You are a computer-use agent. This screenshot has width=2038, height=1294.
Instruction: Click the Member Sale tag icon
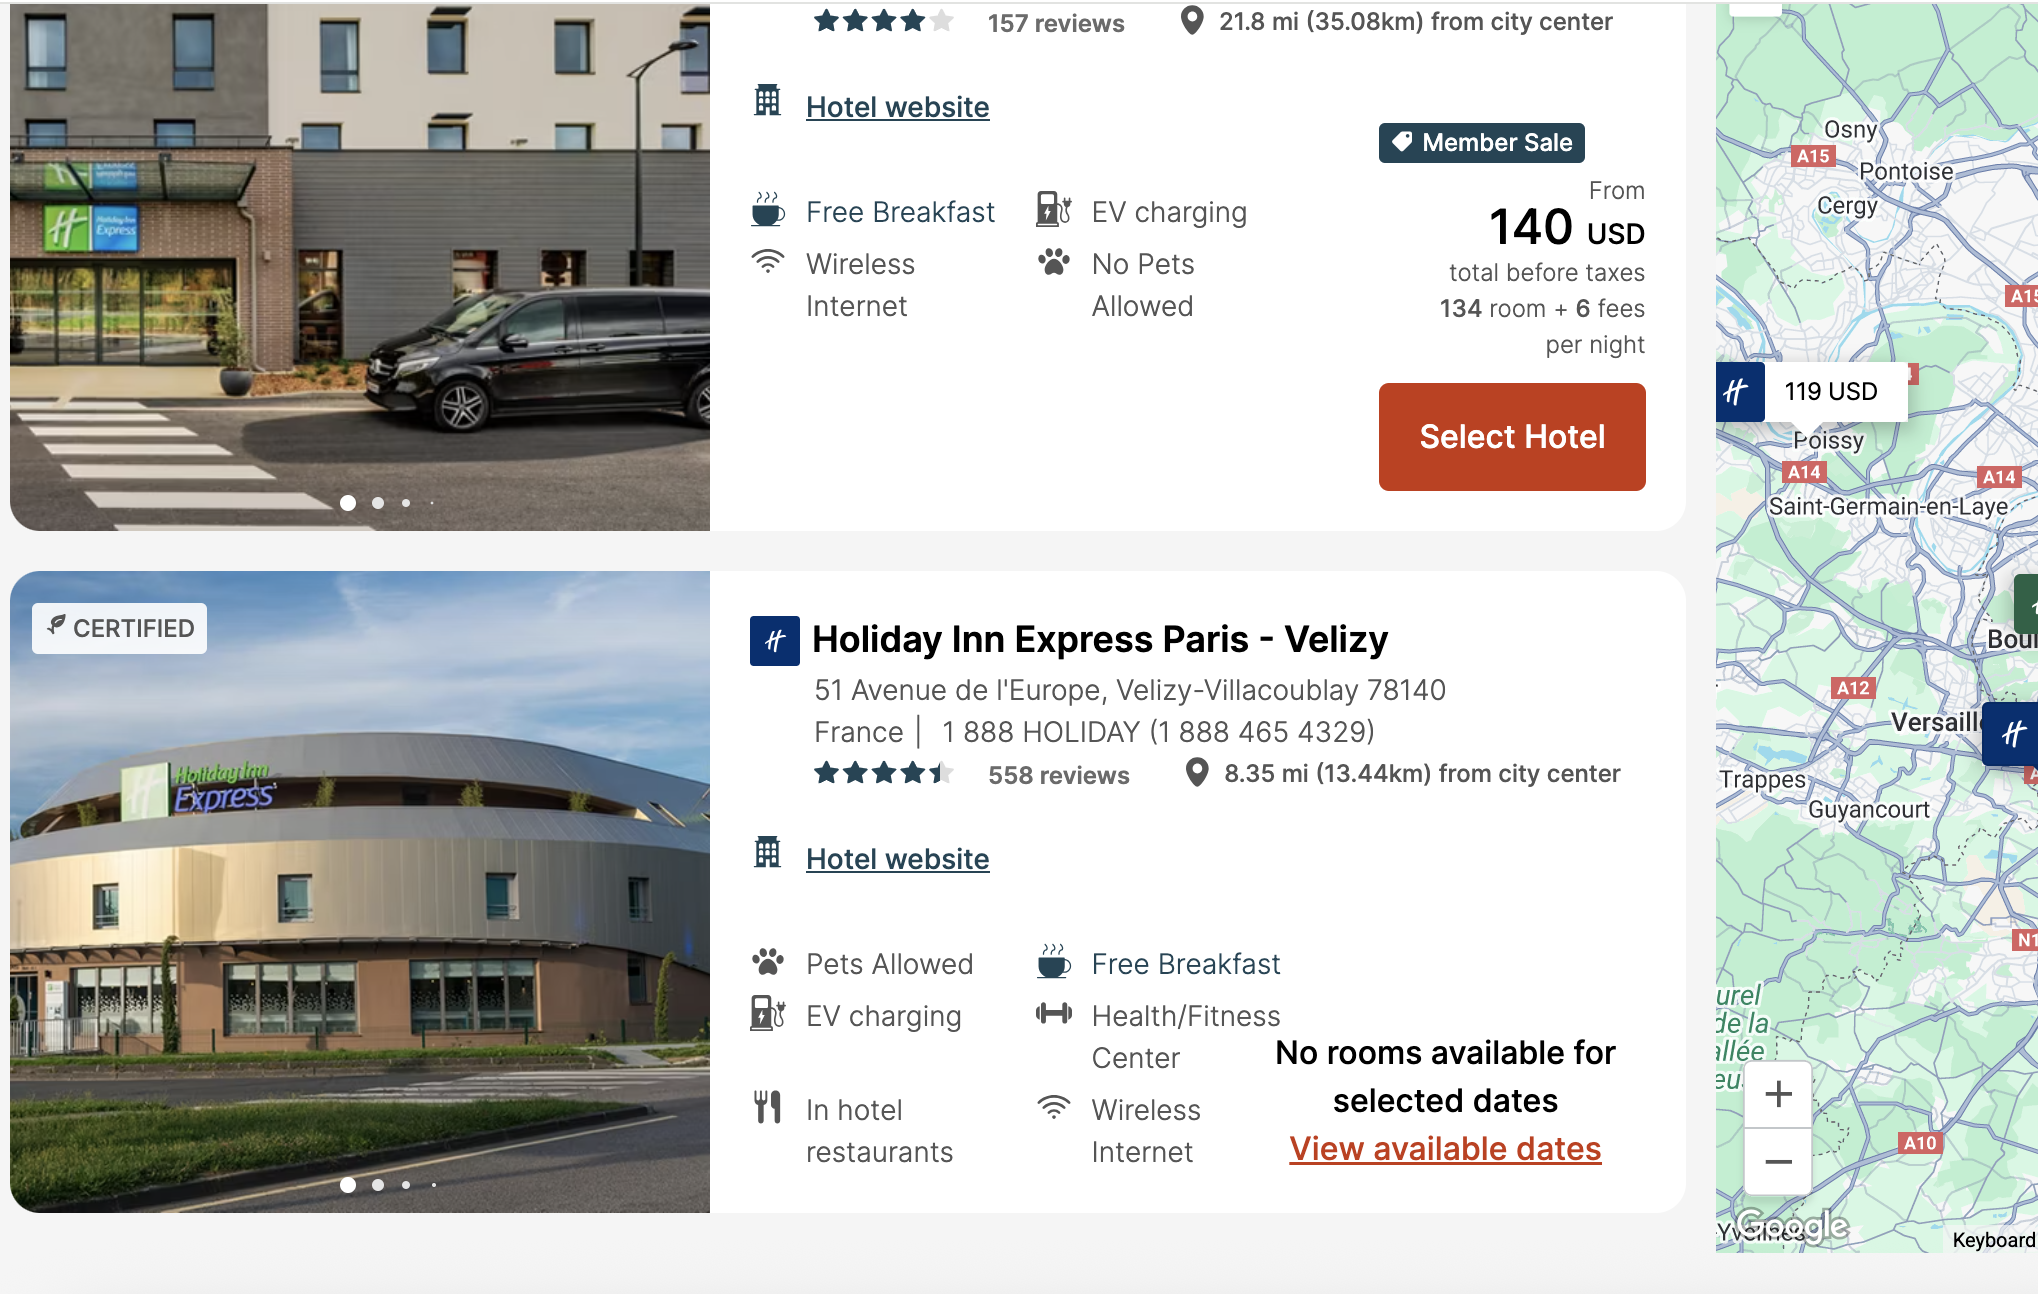[1403, 142]
